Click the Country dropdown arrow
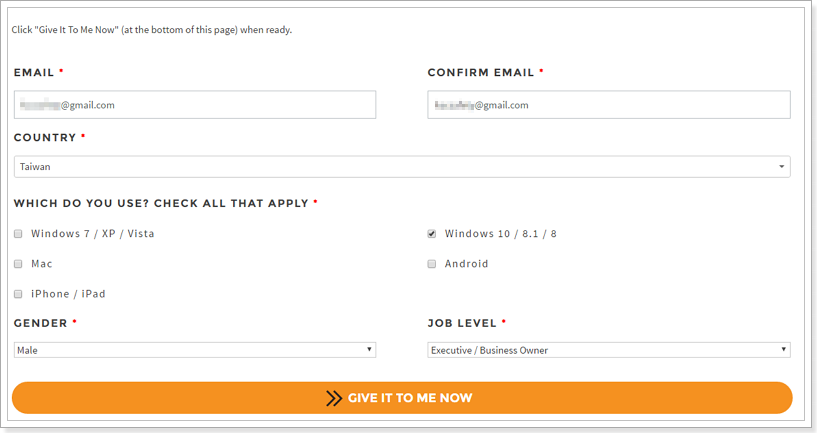Screen dimensions: 817x433 781,167
